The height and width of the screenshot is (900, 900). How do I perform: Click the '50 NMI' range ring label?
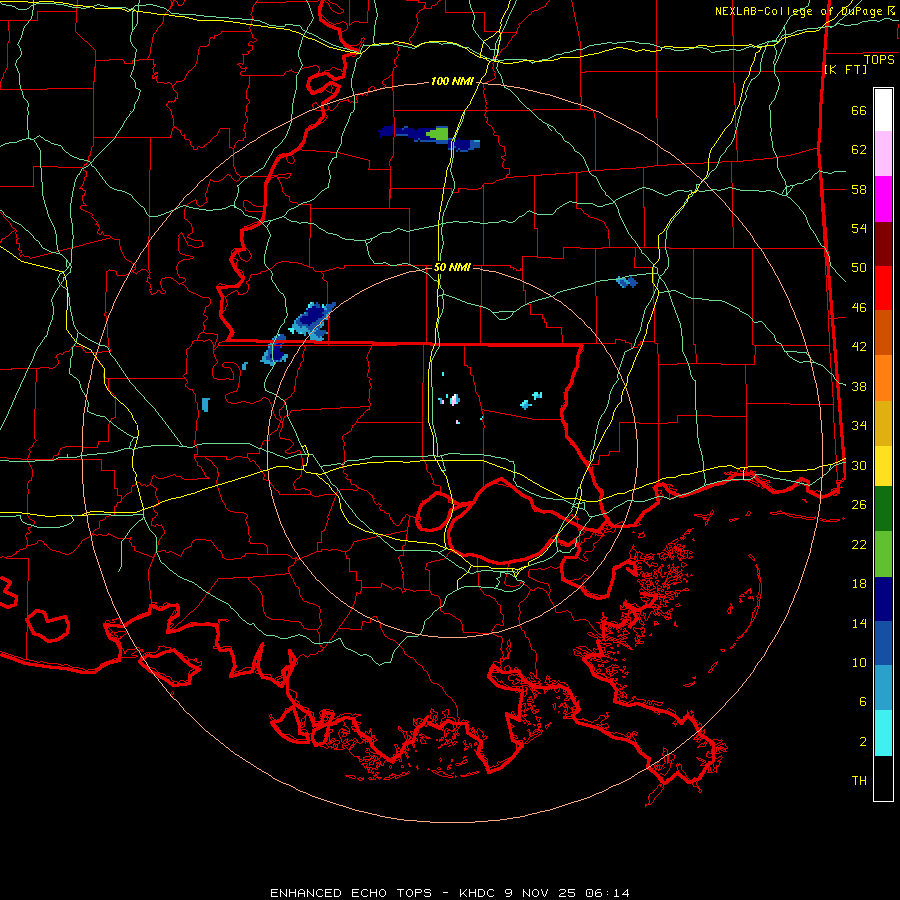452,267
